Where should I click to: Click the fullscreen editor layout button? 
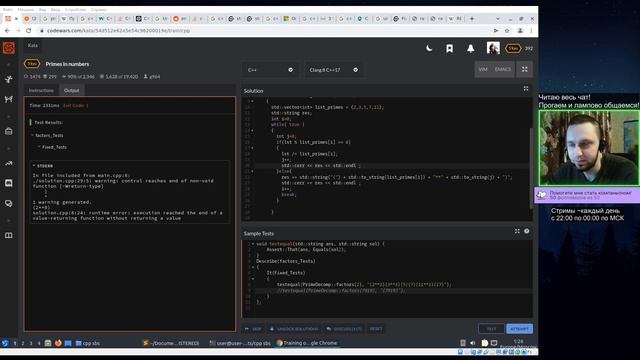click(524, 69)
